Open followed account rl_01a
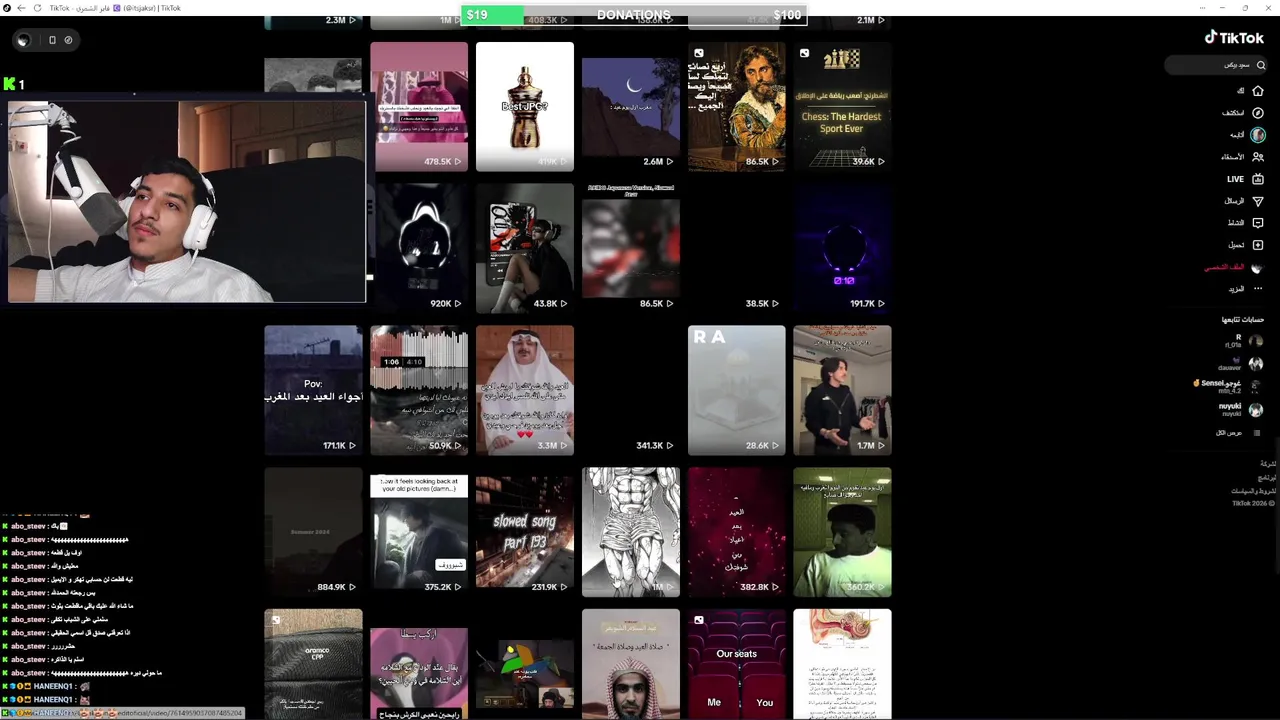This screenshot has height=720, width=1280. point(1245,341)
